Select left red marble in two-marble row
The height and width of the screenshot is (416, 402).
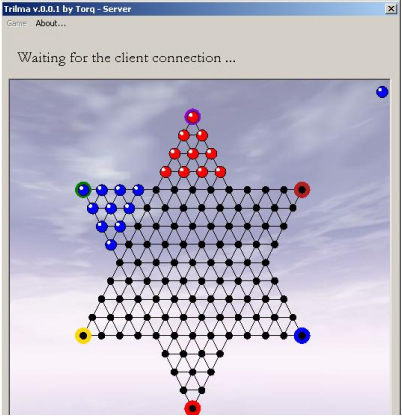pos(184,135)
